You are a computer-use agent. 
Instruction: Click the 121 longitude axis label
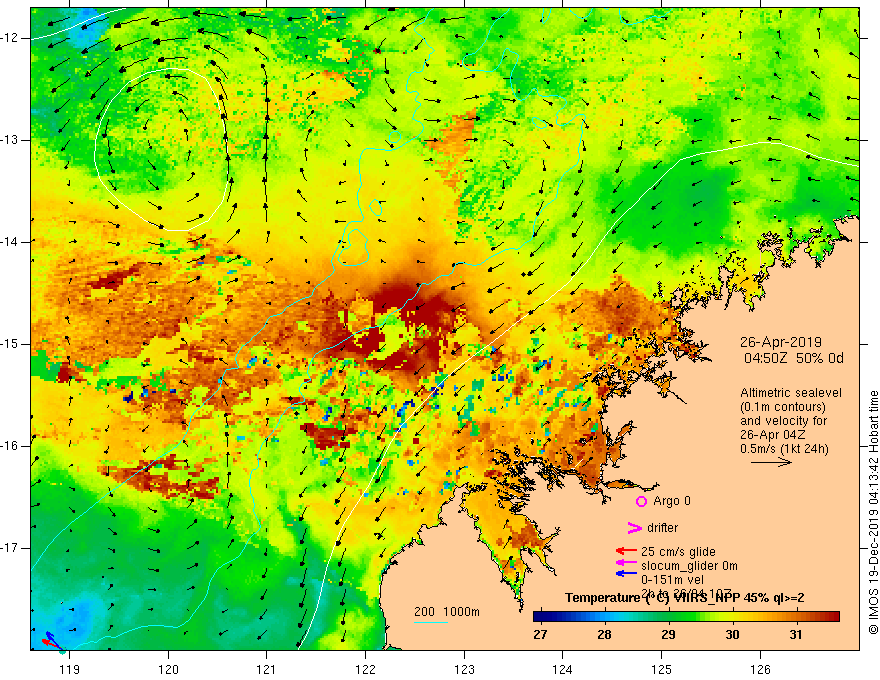[266, 669]
